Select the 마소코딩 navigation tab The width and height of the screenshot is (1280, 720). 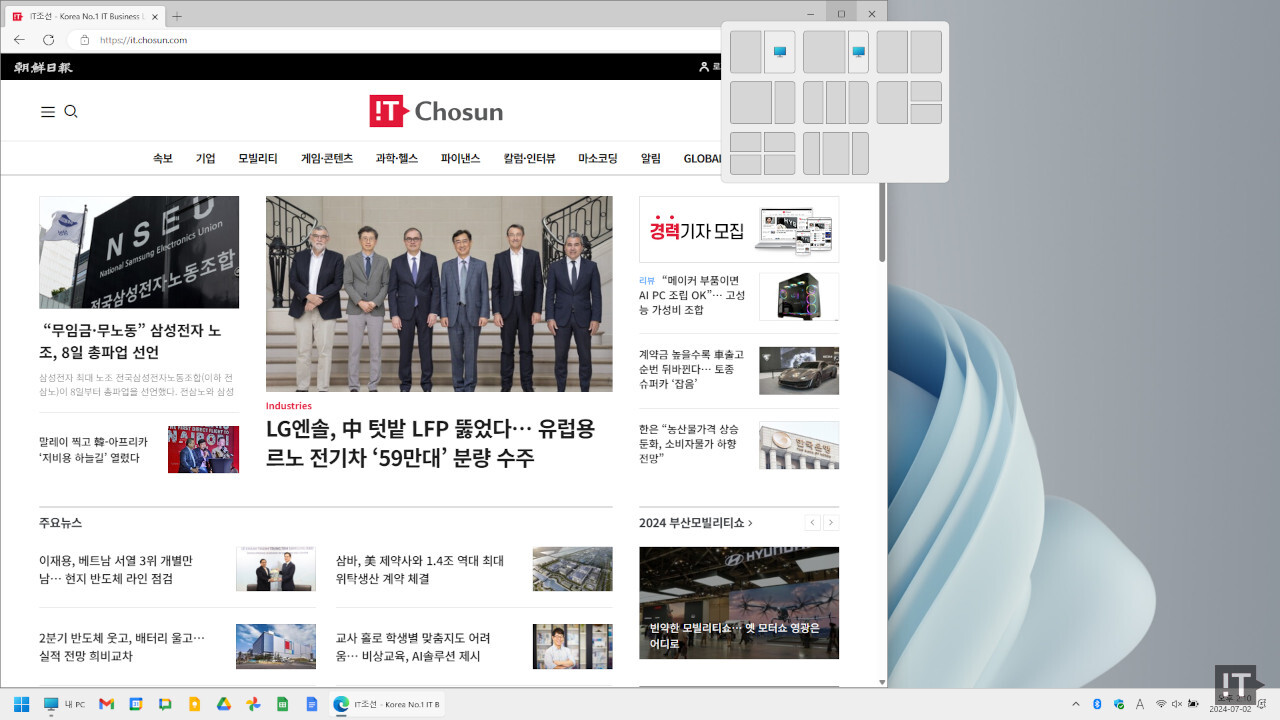point(598,158)
